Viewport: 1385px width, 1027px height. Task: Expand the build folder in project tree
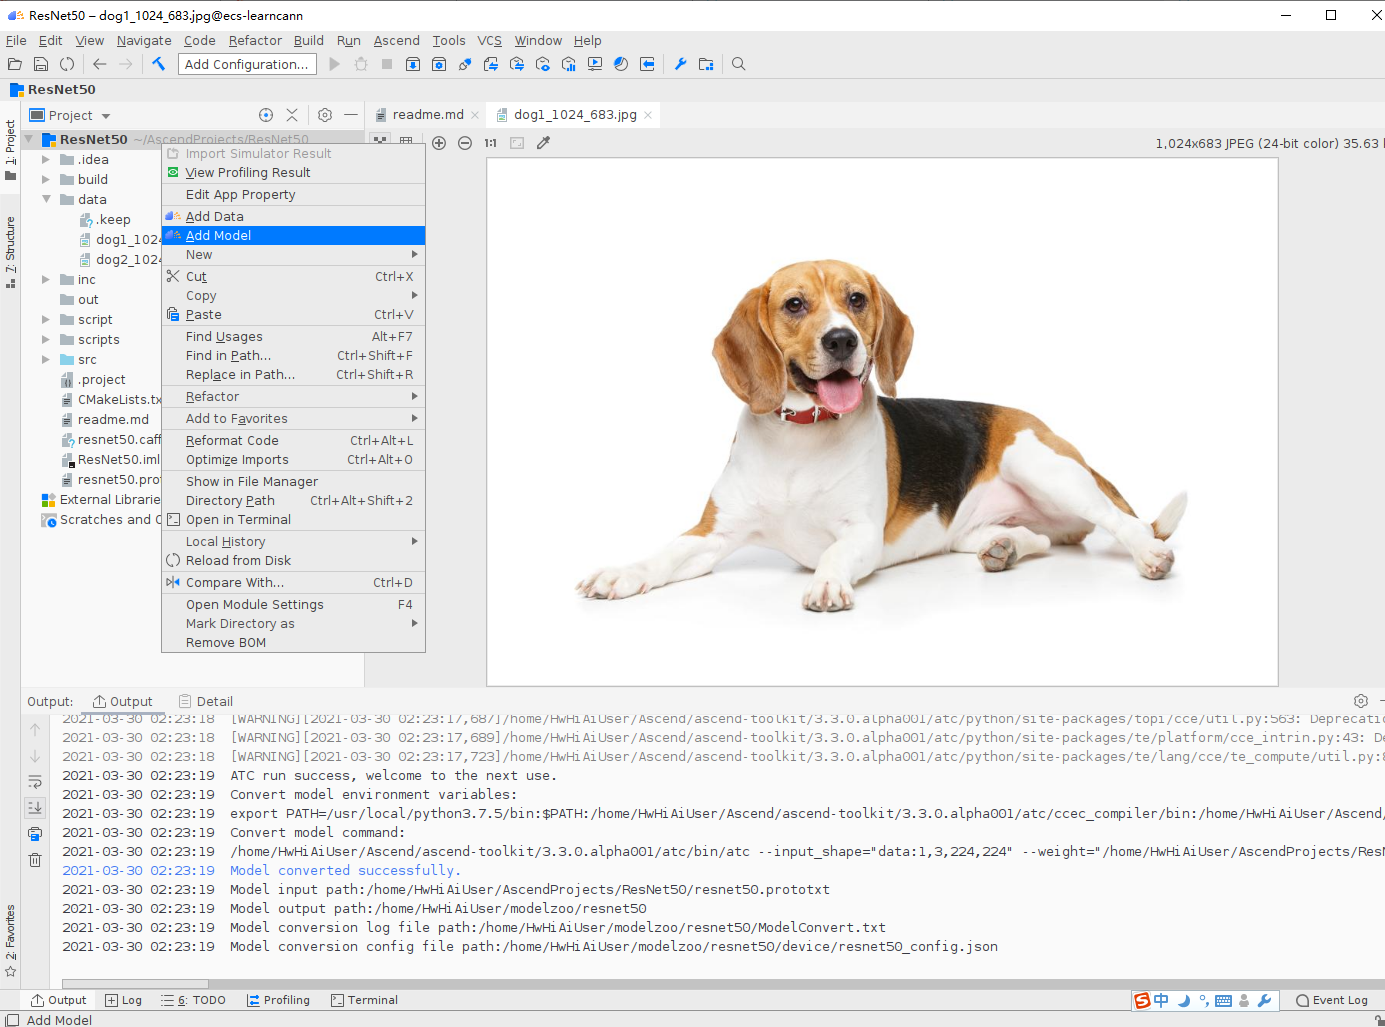[46, 180]
